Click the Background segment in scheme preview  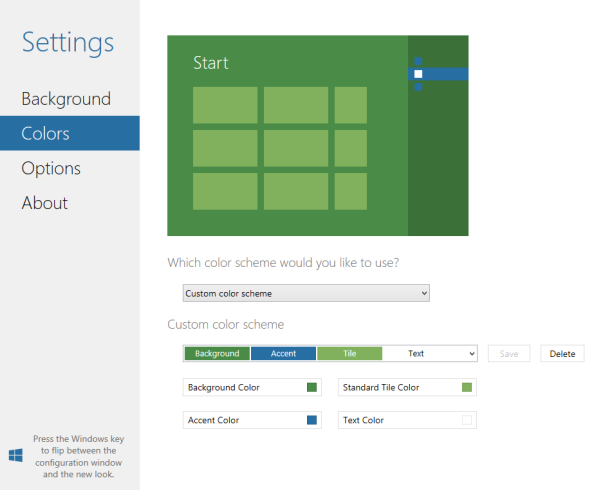coord(217,353)
